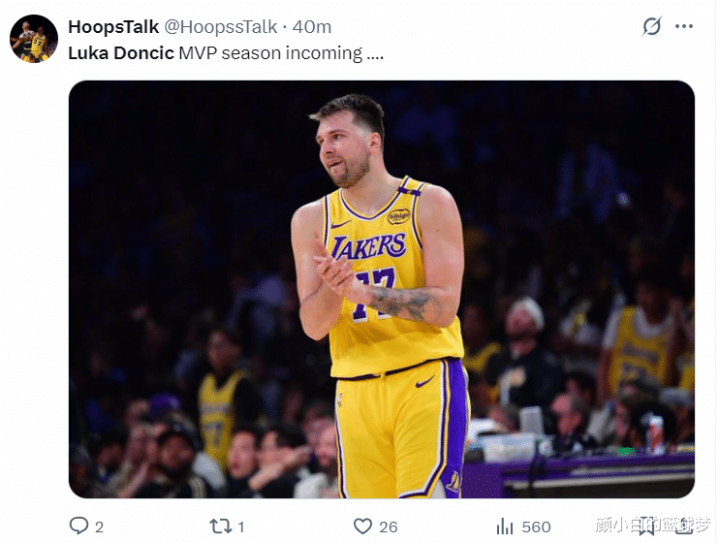Click the reply speech bubble icon
719x543 pixels.
click(x=79, y=525)
